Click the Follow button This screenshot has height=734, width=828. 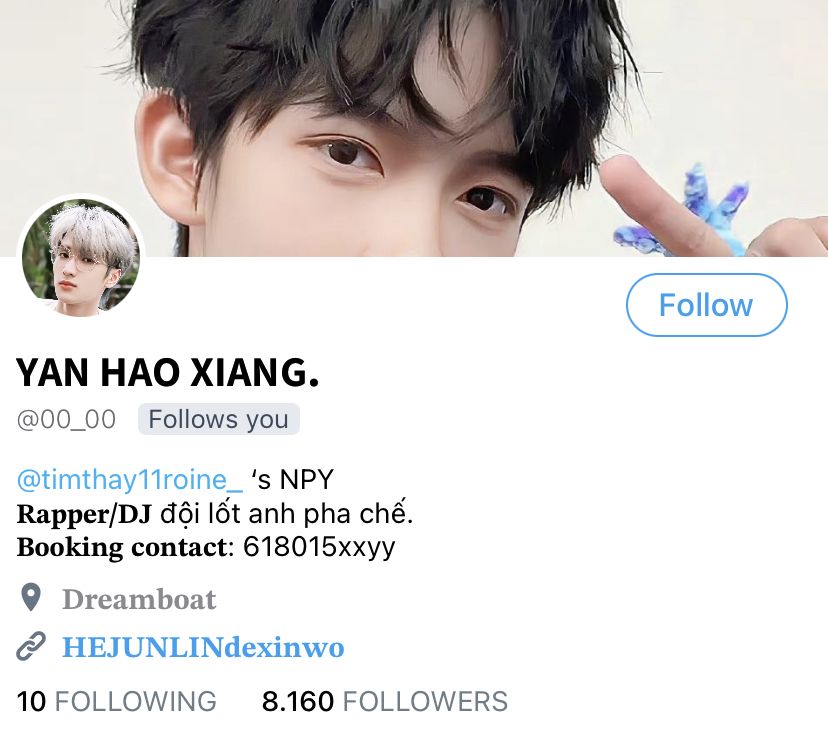pyautogui.click(x=707, y=305)
